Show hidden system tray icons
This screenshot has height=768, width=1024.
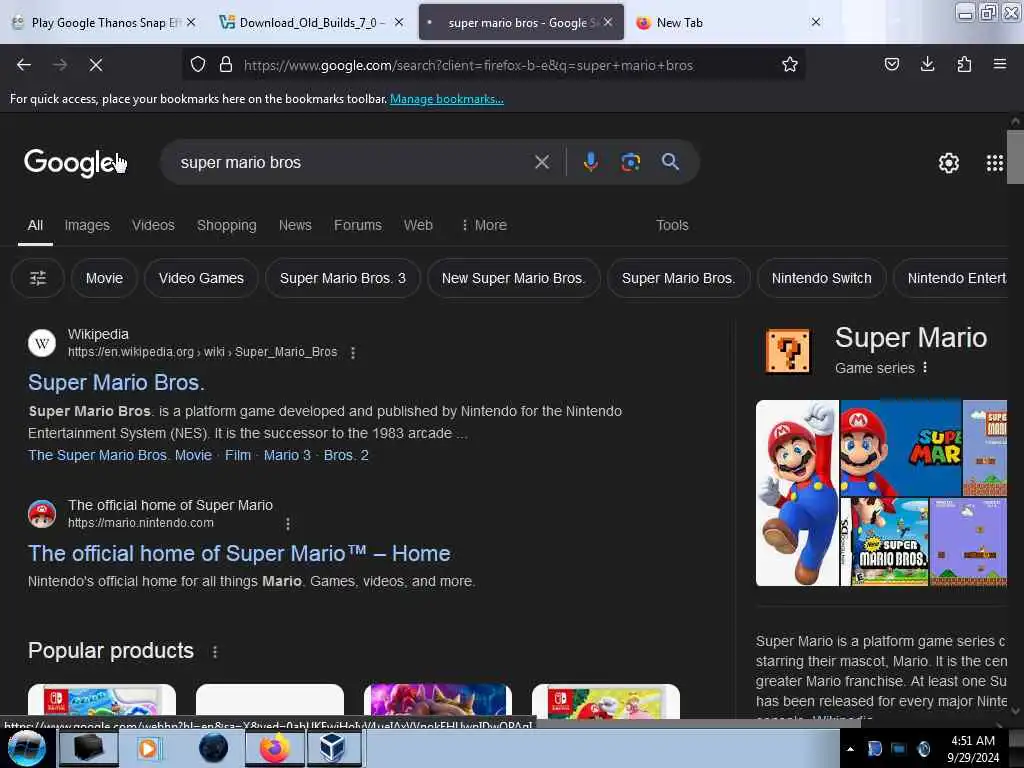point(850,749)
